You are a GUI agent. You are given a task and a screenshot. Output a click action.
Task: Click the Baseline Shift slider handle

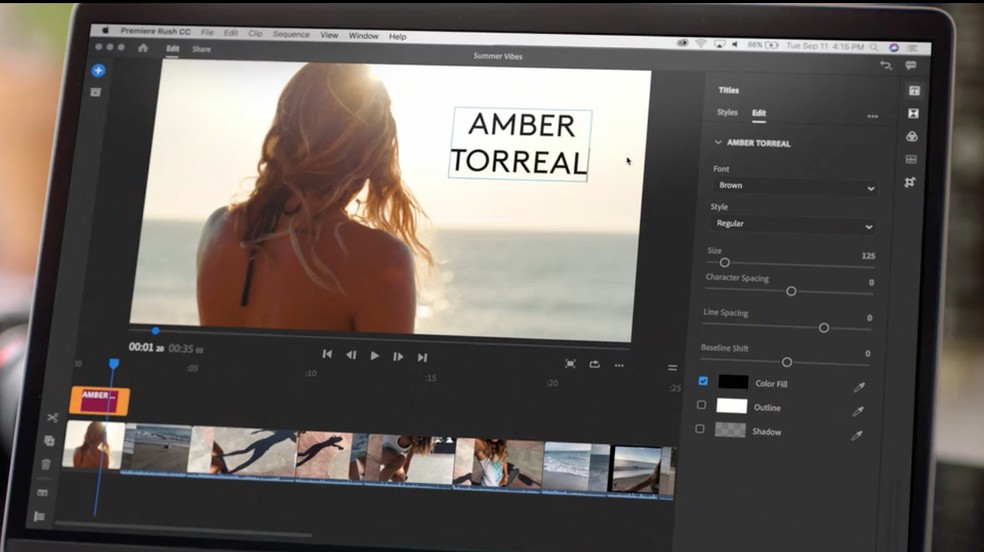786,362
